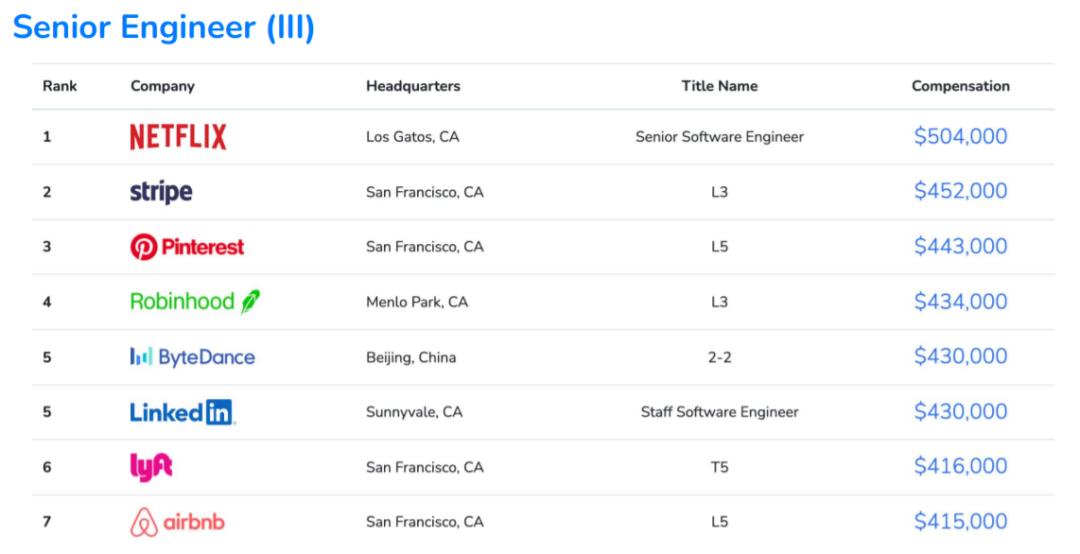The height and width of the screenshot is (554, 1080).
Task: Open the LinkedIn logo
Action: (183, 412)
